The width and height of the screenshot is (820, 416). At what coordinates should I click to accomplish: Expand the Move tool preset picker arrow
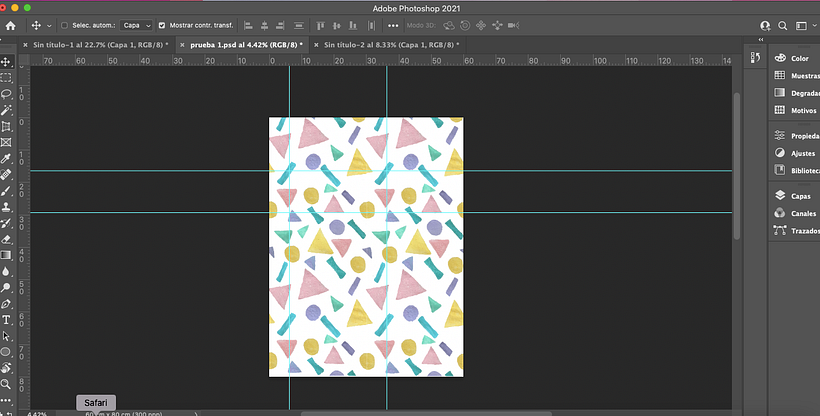click(49, 26)
